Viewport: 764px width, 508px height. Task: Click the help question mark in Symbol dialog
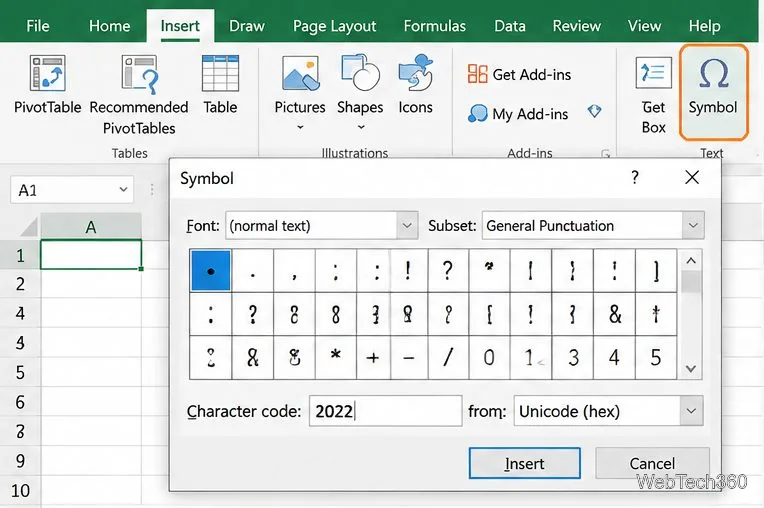pos(634,177)
